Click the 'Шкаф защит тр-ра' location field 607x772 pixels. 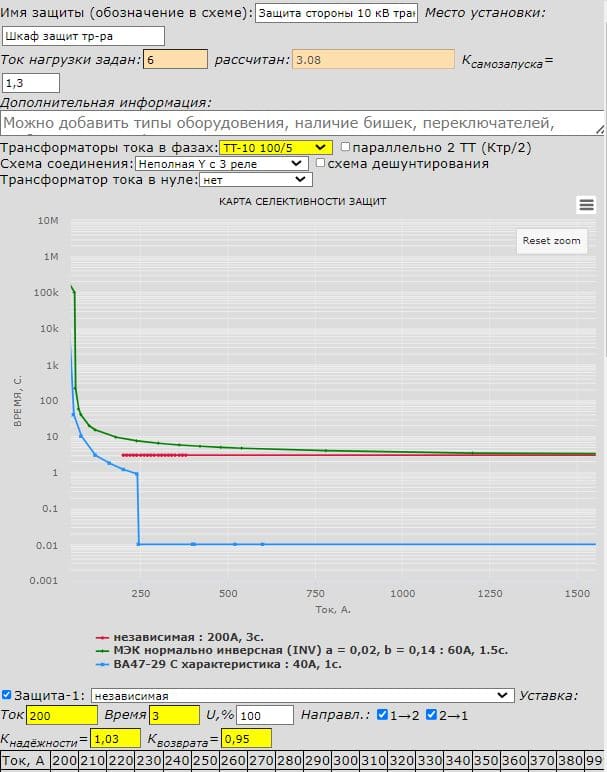tap(83, 35)
